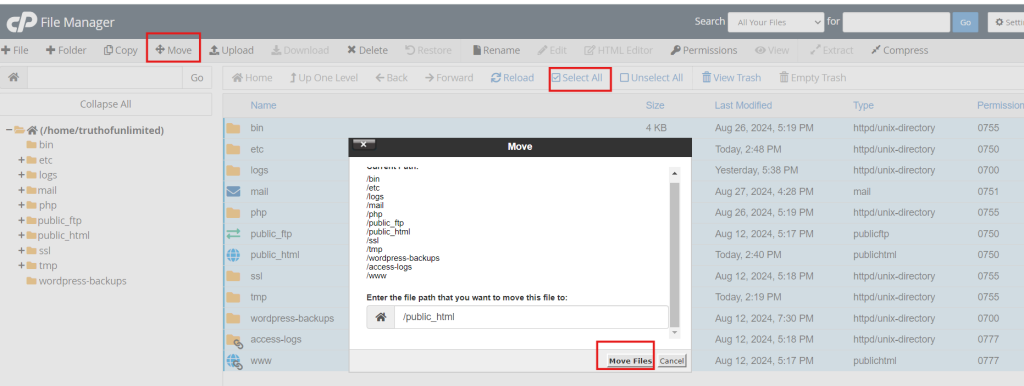Image resolution: width=1024 pixels, height=386 pixels.
Task: Create a new file with File button
Action: click(x=15, y=50)
